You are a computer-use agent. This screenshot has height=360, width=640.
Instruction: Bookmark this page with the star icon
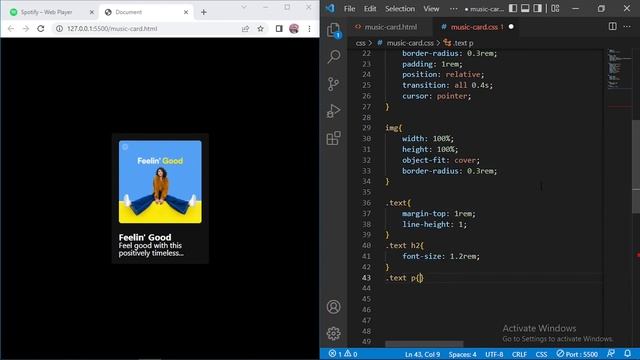260,29
